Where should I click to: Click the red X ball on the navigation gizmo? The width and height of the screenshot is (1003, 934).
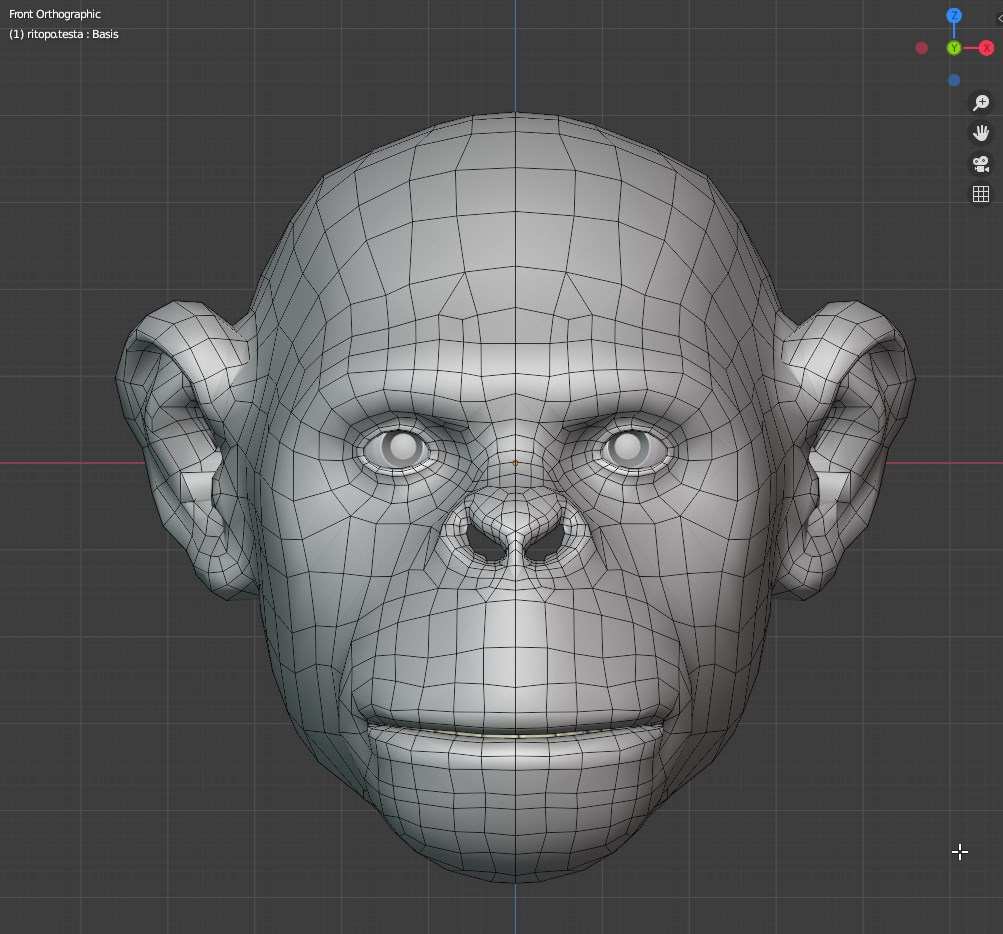[x=986, y=47]
